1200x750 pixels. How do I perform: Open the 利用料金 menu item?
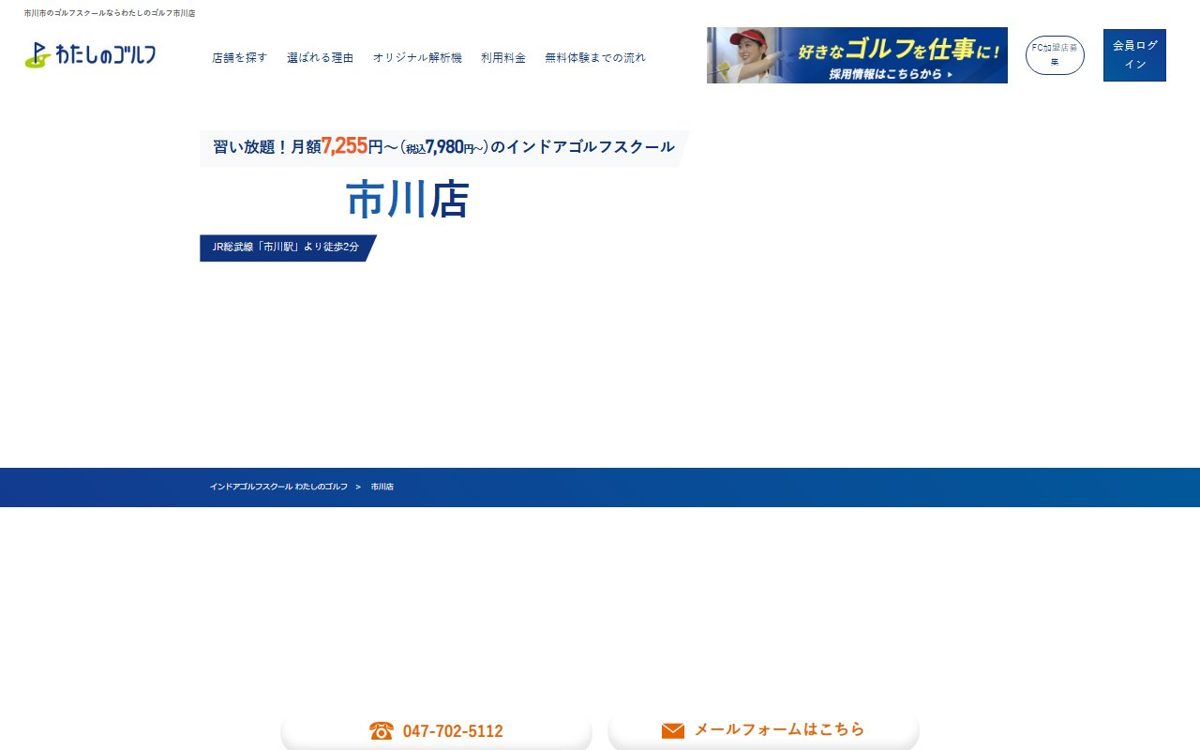click(503, 58)
